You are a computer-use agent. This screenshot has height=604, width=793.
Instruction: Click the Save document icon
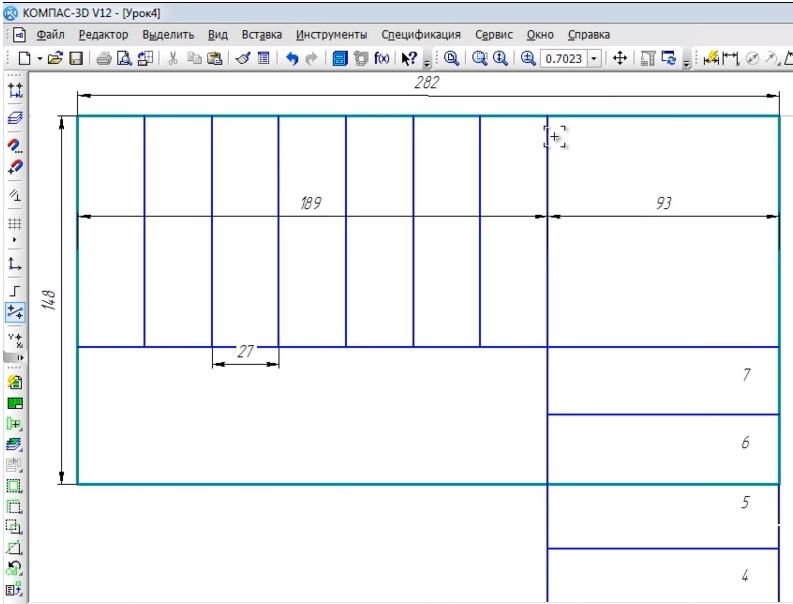75,59
